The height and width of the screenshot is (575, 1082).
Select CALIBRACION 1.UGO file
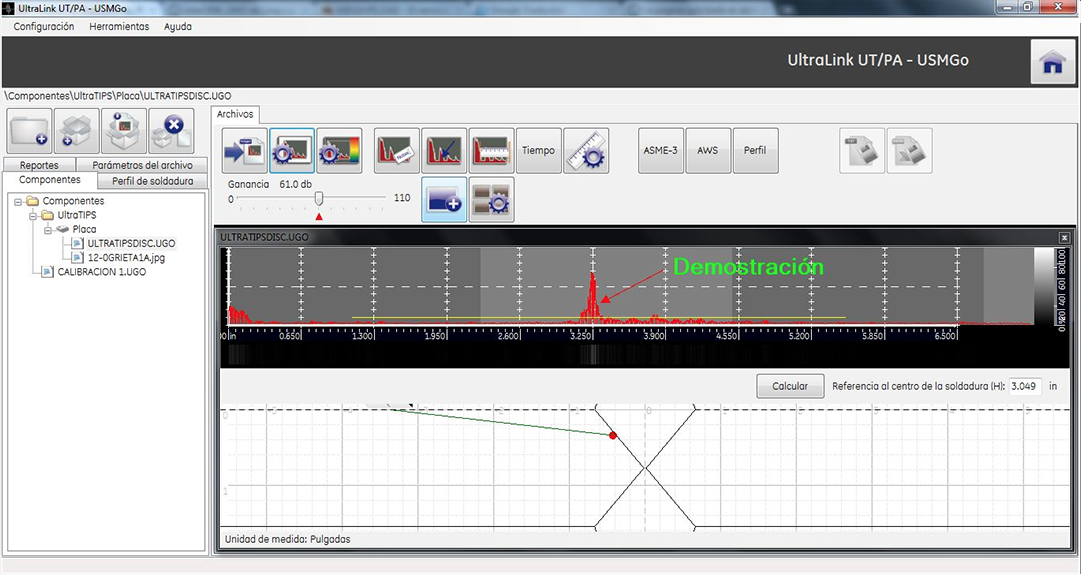101,272
